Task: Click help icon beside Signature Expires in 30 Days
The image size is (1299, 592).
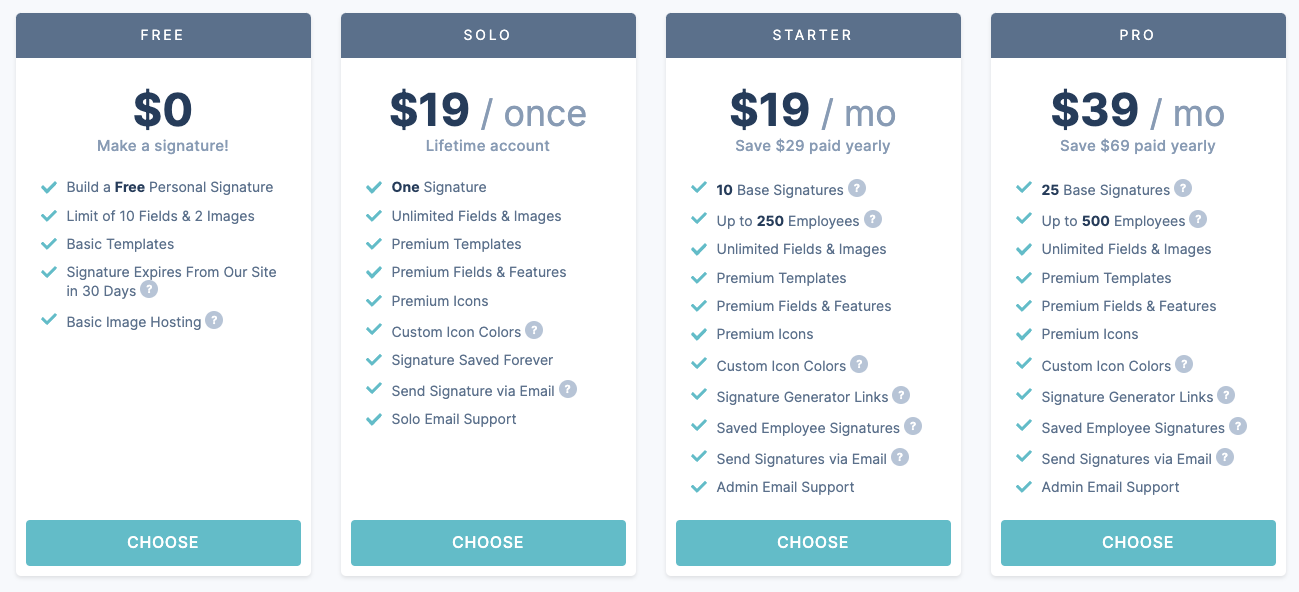Action: 149,290
